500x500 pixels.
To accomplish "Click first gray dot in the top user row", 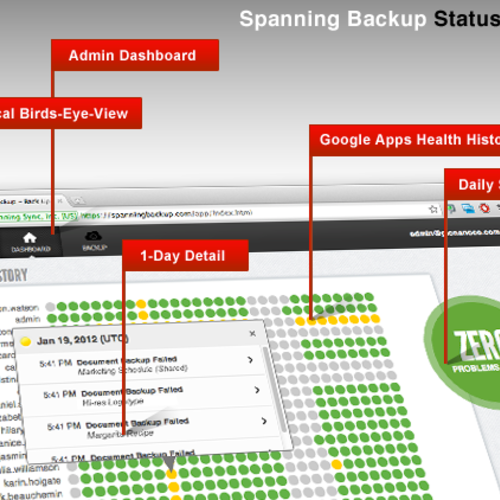I will coord(50,307).
